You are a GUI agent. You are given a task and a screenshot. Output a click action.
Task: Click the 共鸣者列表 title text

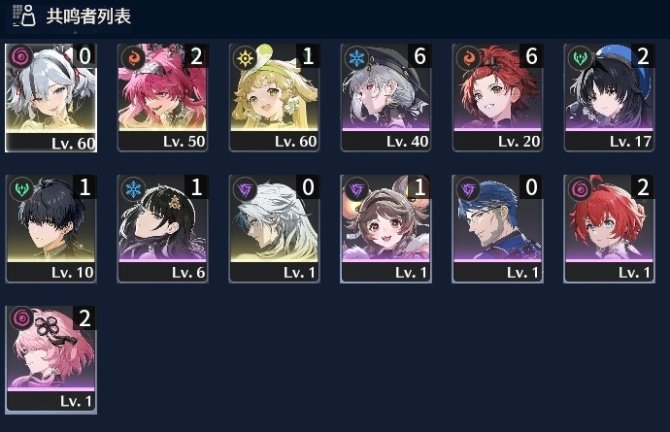88,16
